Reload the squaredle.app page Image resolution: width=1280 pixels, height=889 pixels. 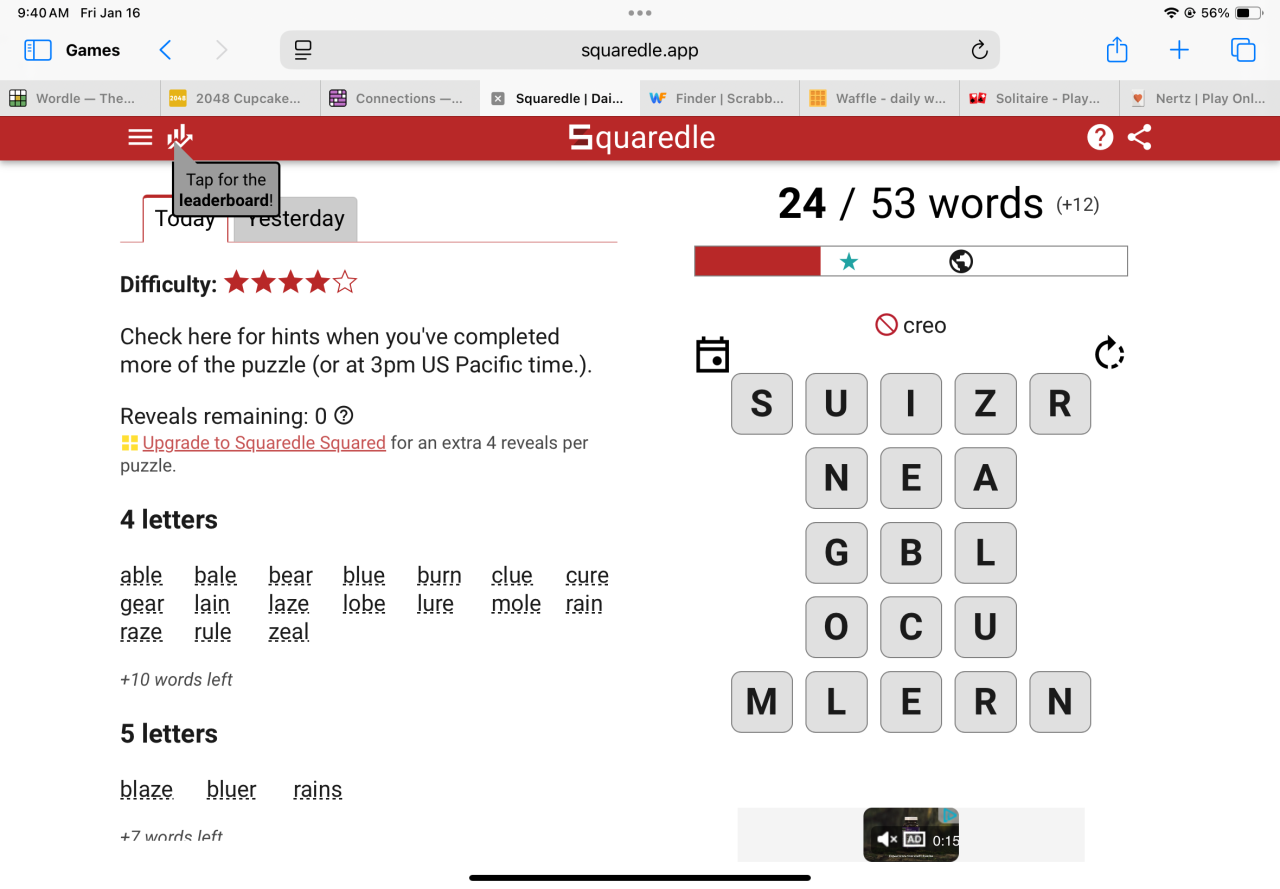979,50
